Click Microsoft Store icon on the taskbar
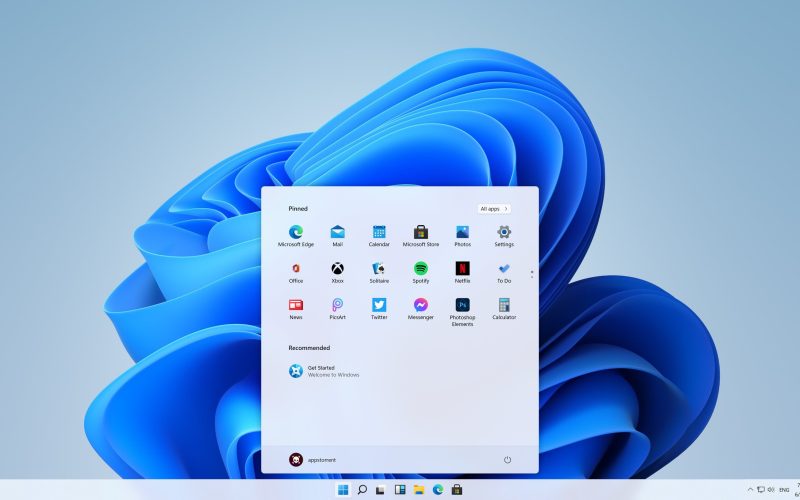The height and width of the screenshot is (500, 800). (457, 490)
